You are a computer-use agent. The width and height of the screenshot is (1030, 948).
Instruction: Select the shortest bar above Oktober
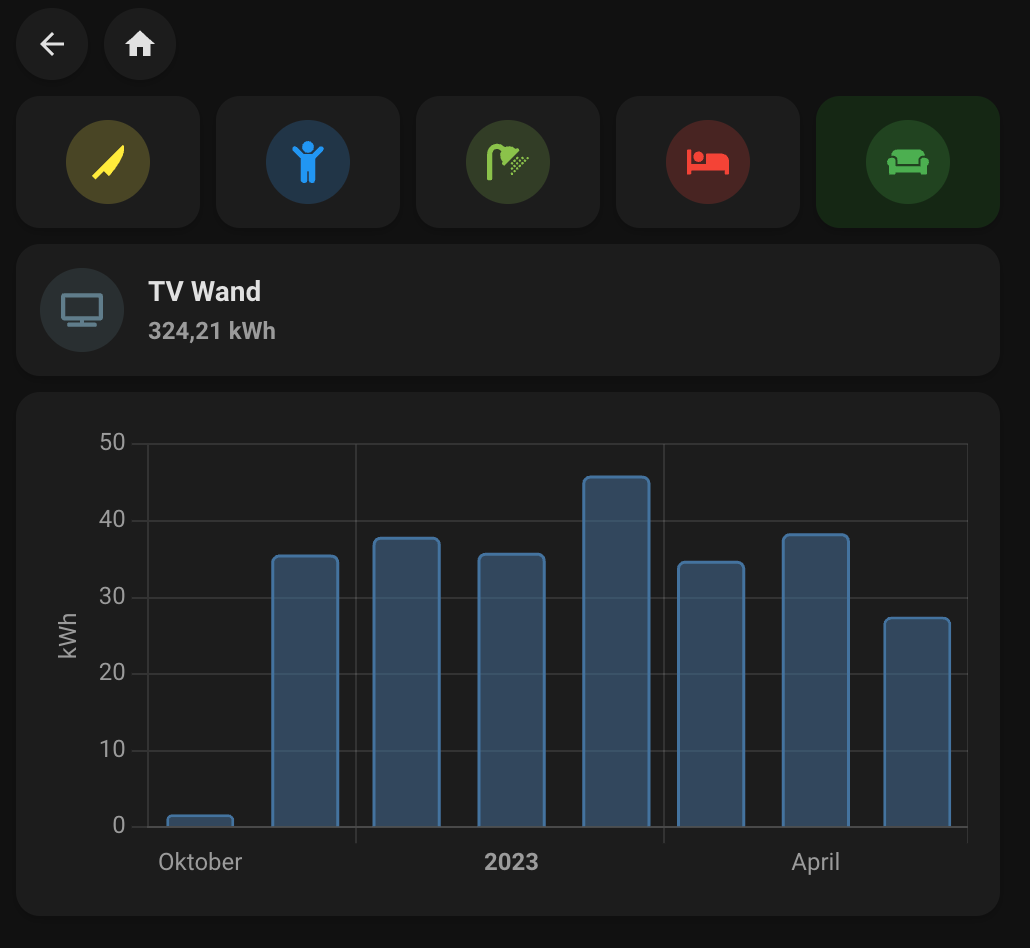click(x=200, y=821)
